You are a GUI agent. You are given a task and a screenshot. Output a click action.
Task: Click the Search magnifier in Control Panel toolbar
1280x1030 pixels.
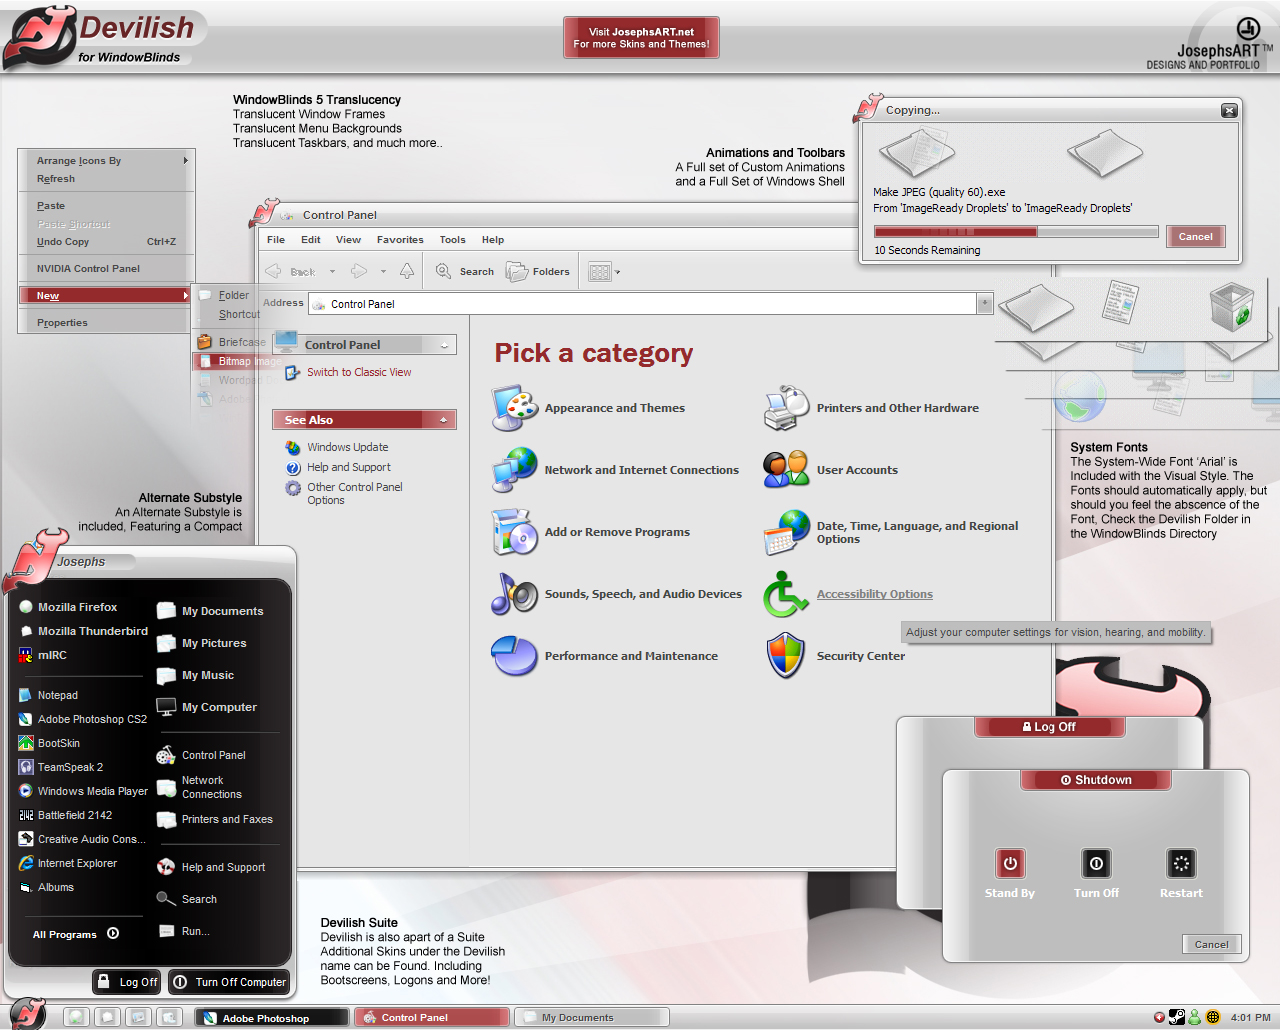coord(465,271)
